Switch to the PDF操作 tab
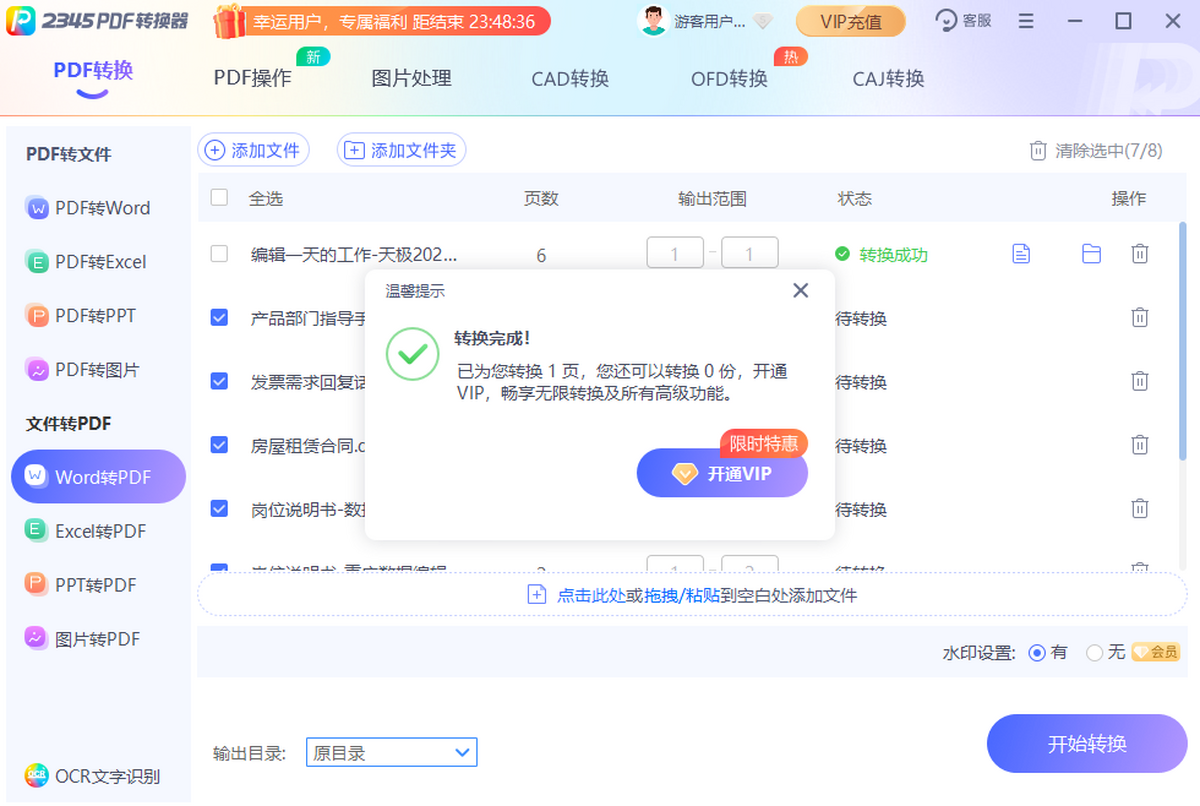This screenshot has width=1200, height=806. 252,78
